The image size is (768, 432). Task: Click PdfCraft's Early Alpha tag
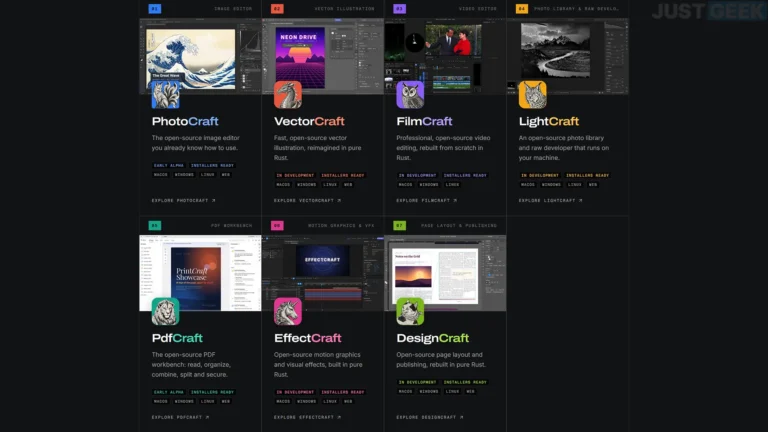click(x=168, y=392)
